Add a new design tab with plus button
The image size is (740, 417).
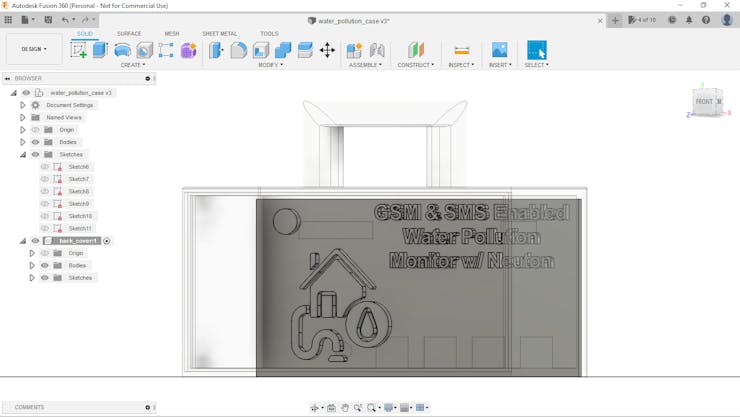point(615,20)
